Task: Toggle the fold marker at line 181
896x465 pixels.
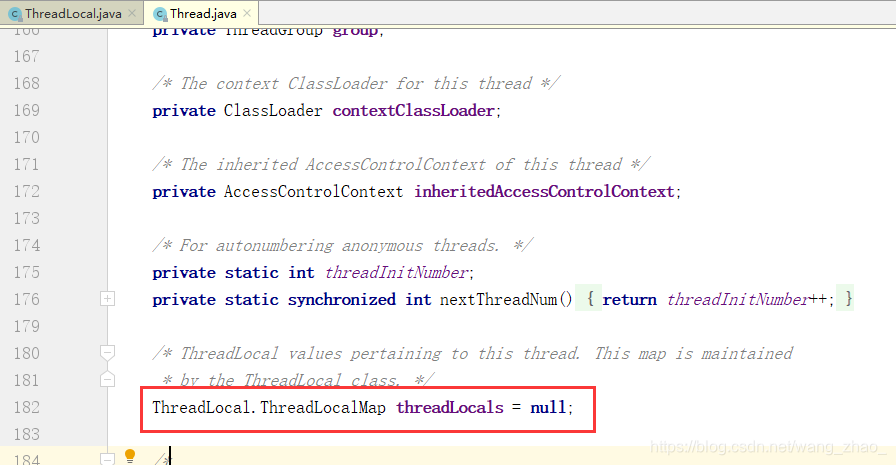Action: [107, 380]
